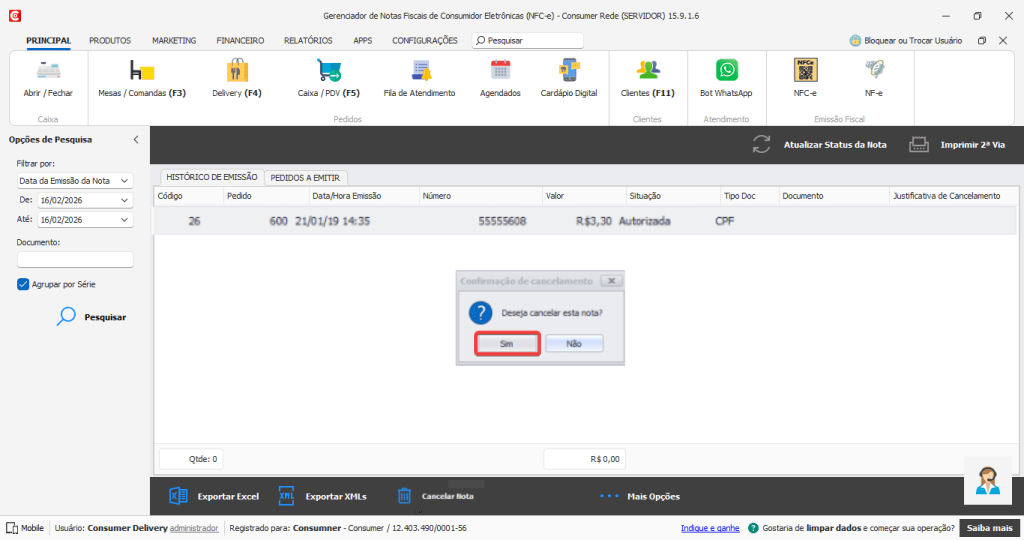Collapse the Opções de Pesquisa panel
The image size is (1024, 540).
click(136, 140)
